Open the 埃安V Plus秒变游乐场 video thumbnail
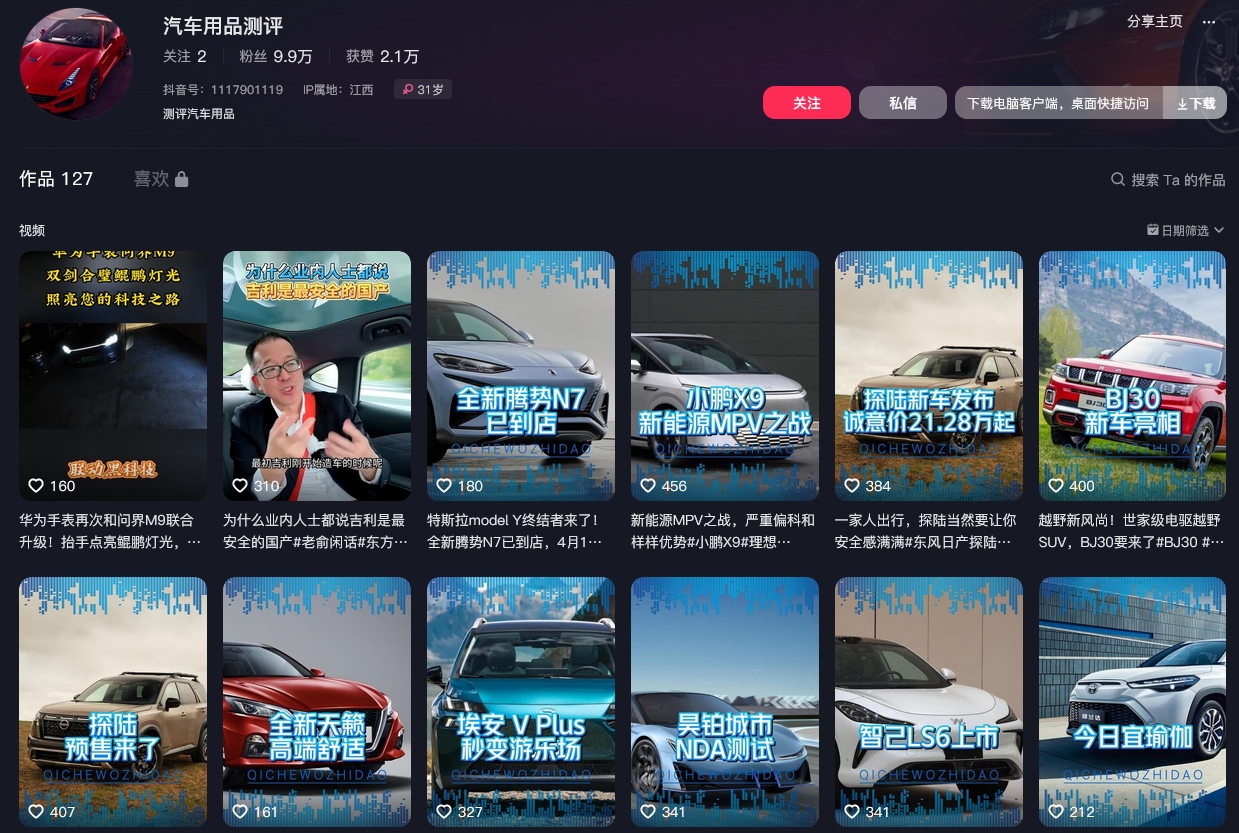 point(521,702)
